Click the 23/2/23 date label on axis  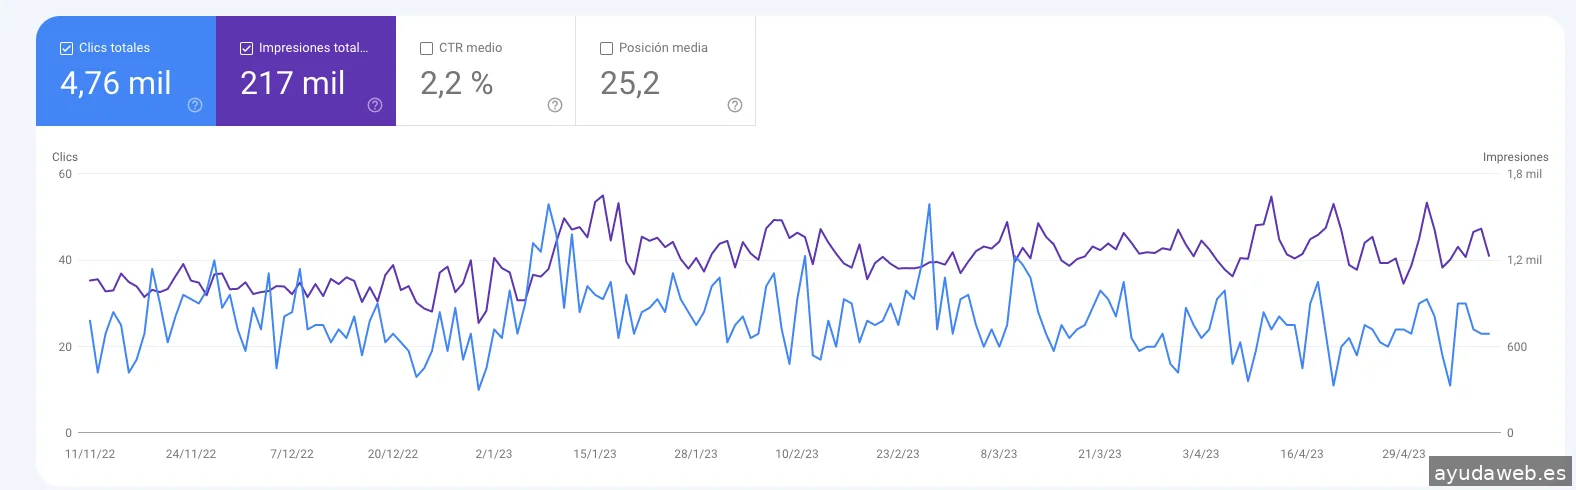tap(898, 454)
